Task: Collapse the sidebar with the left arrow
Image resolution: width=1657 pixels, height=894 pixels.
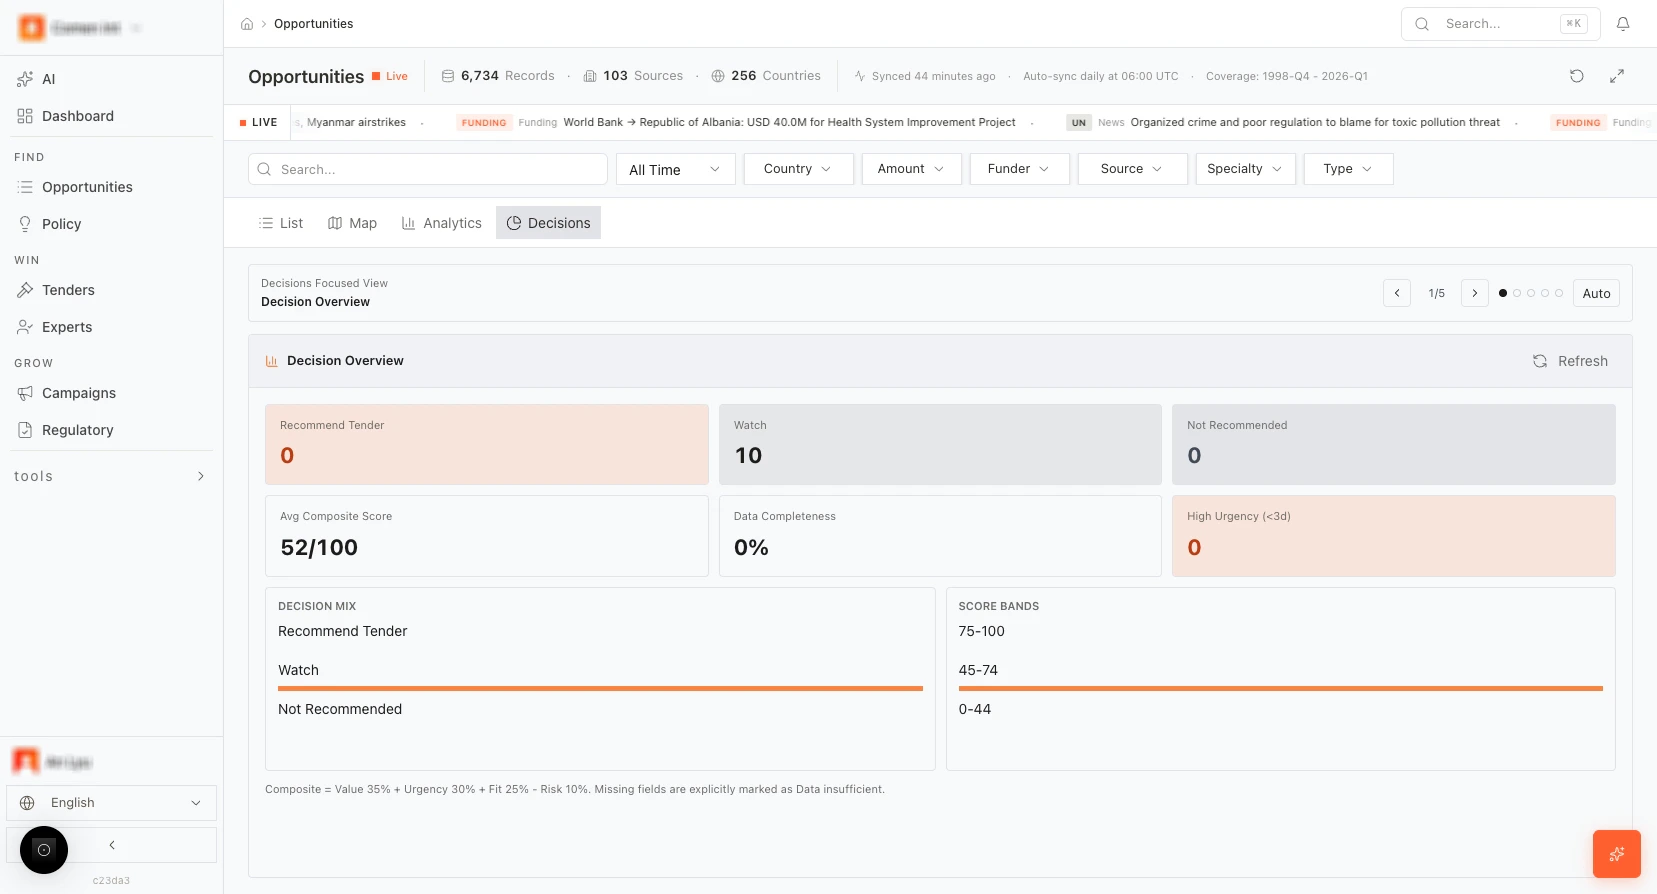Action: coord(112,845)
